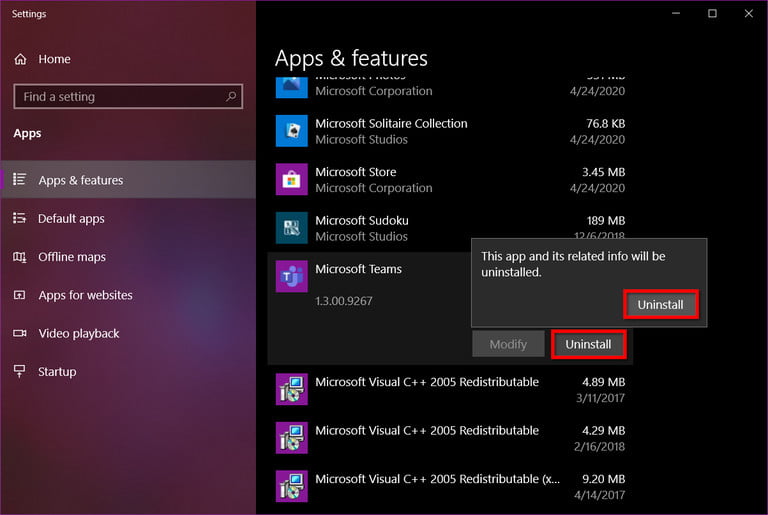Viewport: 768px width, 515px height.
Task: Select Apps & features in the sidebar
Action: pyautogui.click(x=128, y=180)
